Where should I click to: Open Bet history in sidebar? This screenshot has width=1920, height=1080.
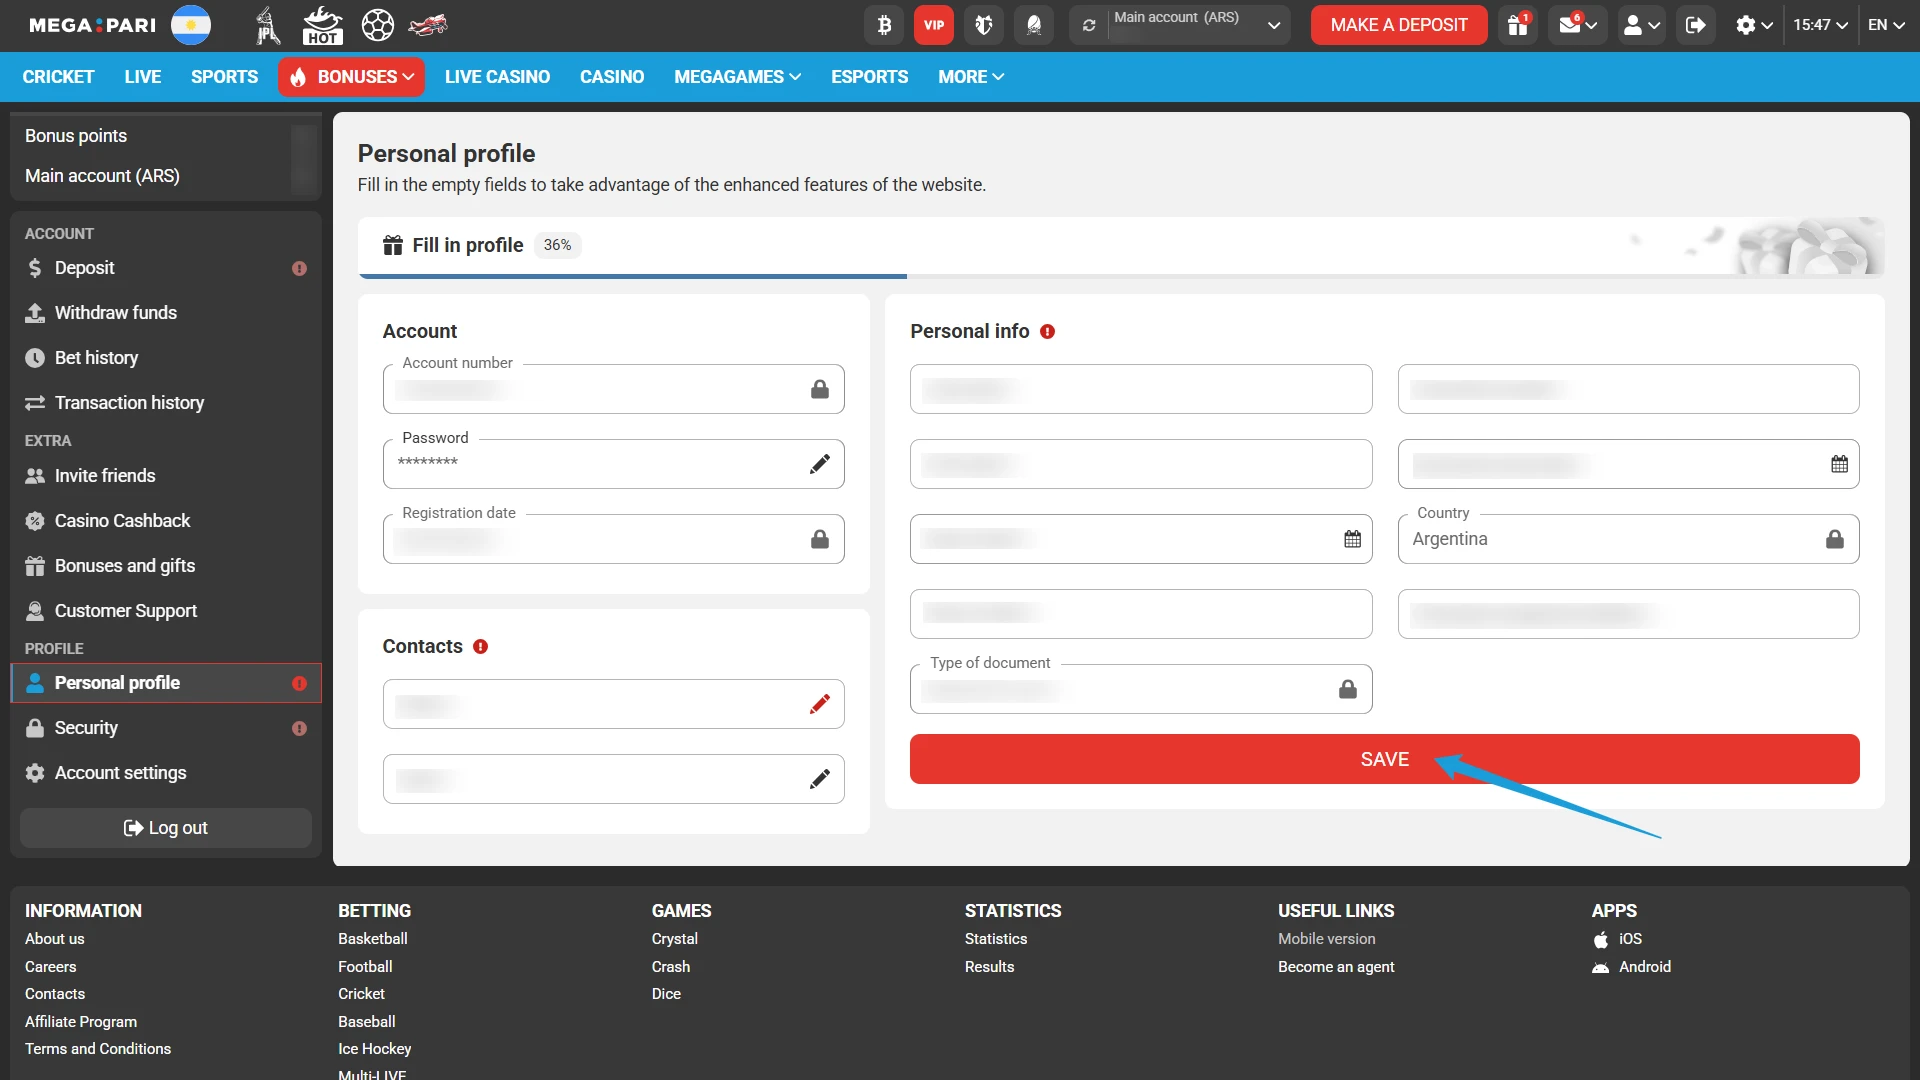166,358
